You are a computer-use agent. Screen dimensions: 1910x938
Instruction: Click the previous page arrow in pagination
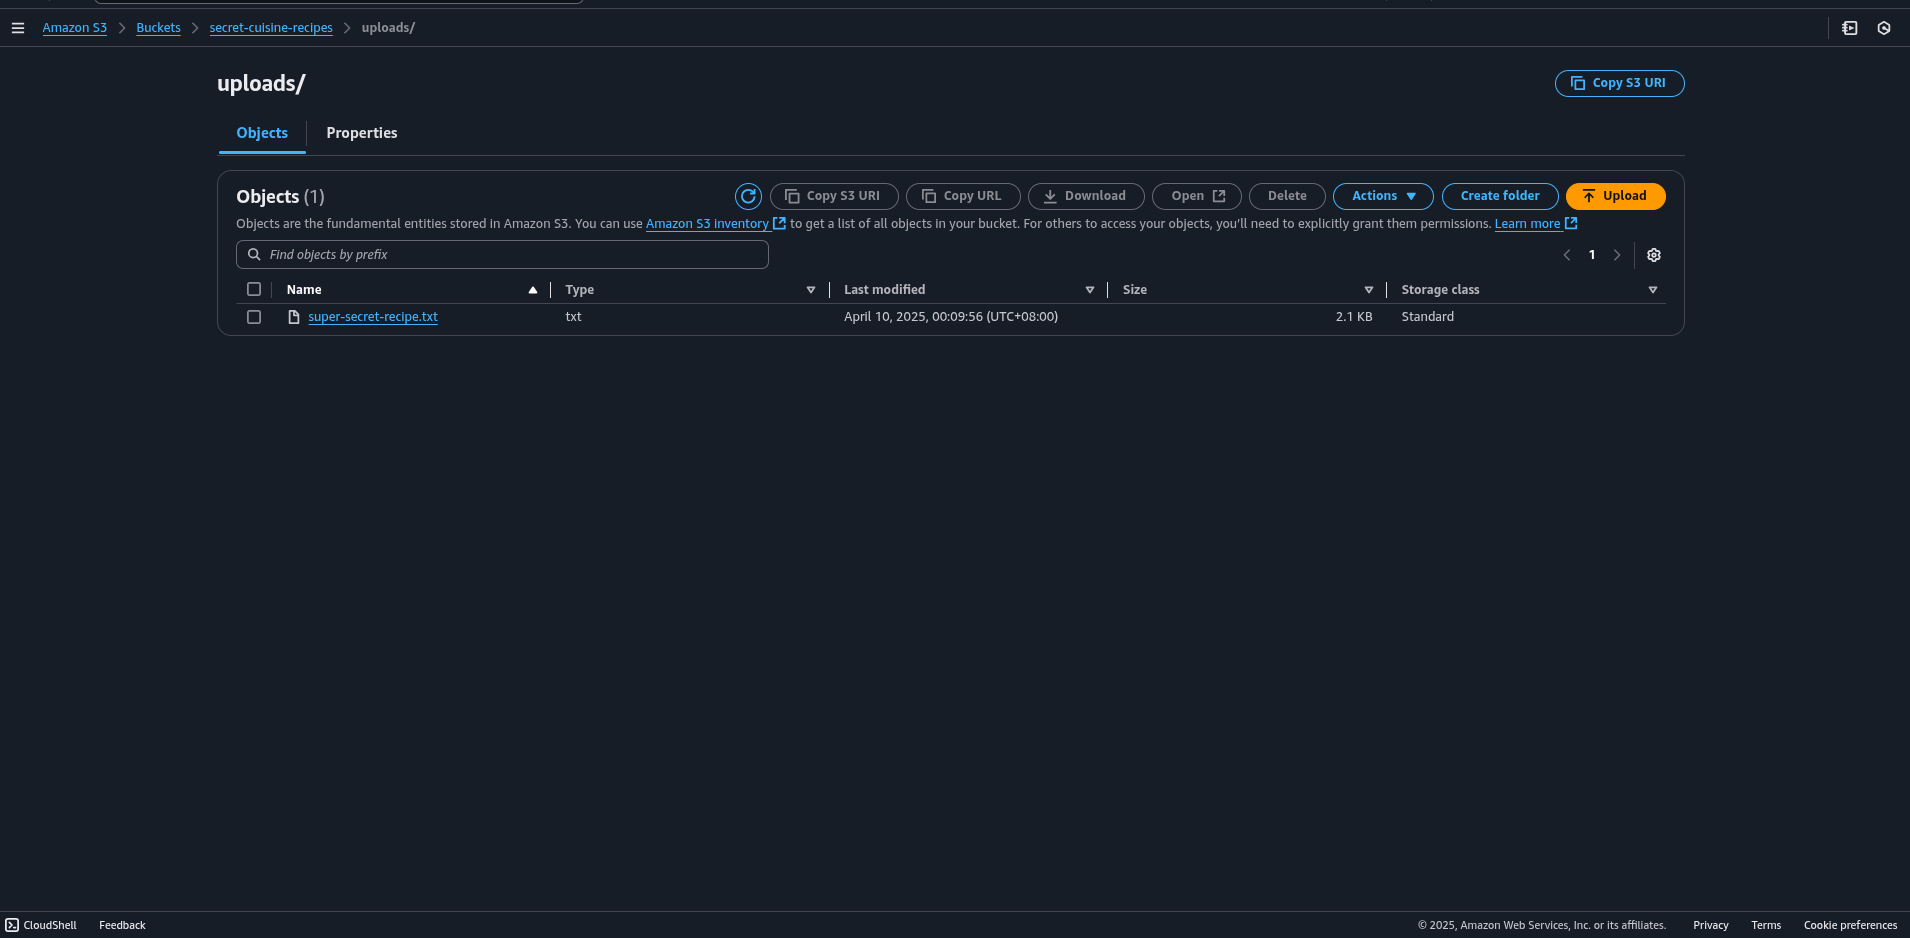point(1567,255)
